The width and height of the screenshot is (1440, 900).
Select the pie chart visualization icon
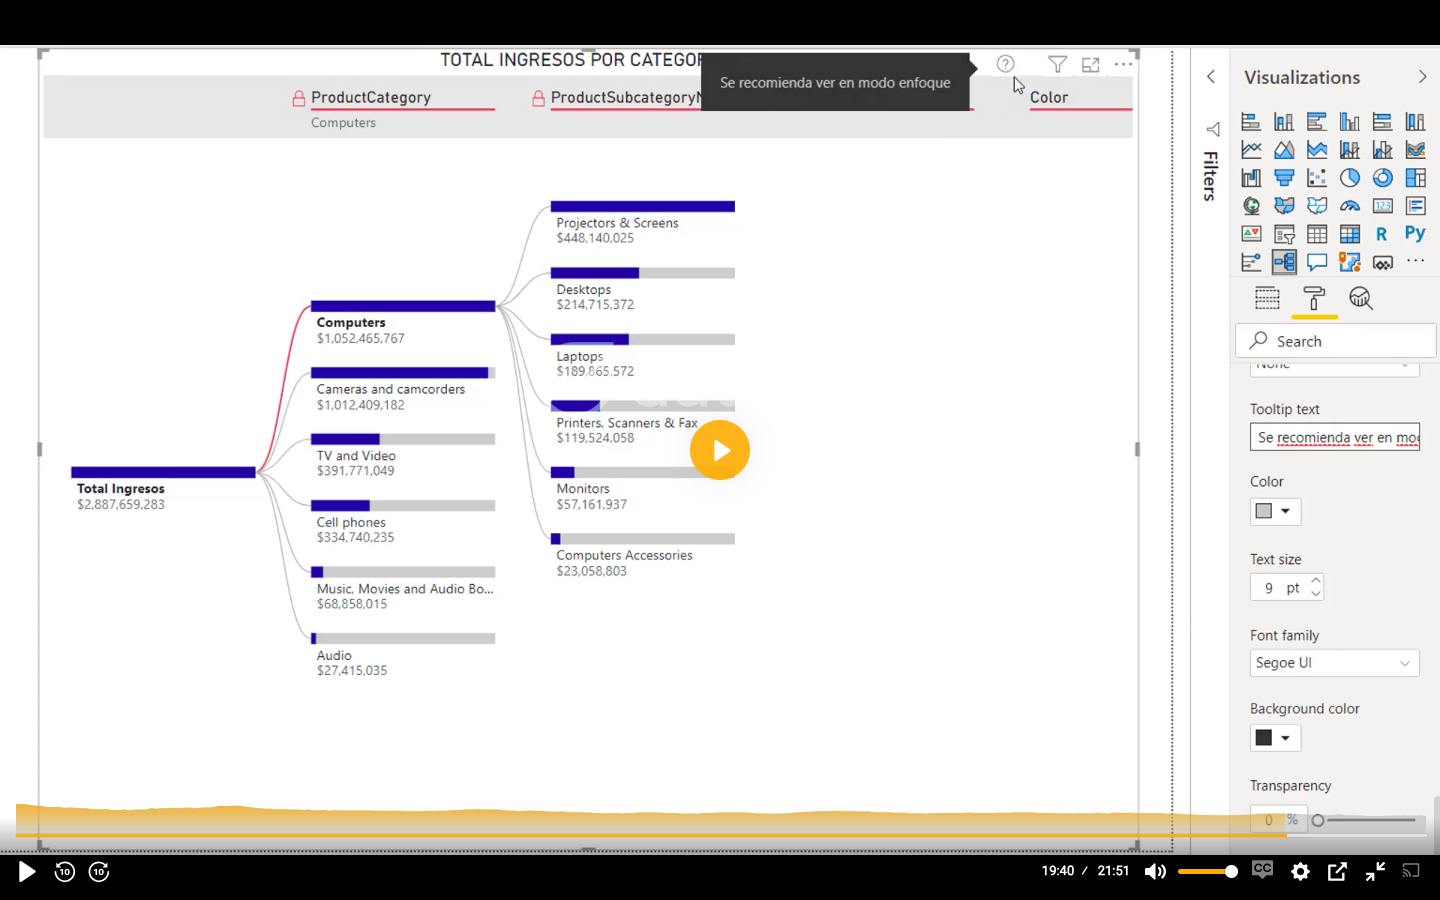pyautogui.click(x=1349, y=178)
